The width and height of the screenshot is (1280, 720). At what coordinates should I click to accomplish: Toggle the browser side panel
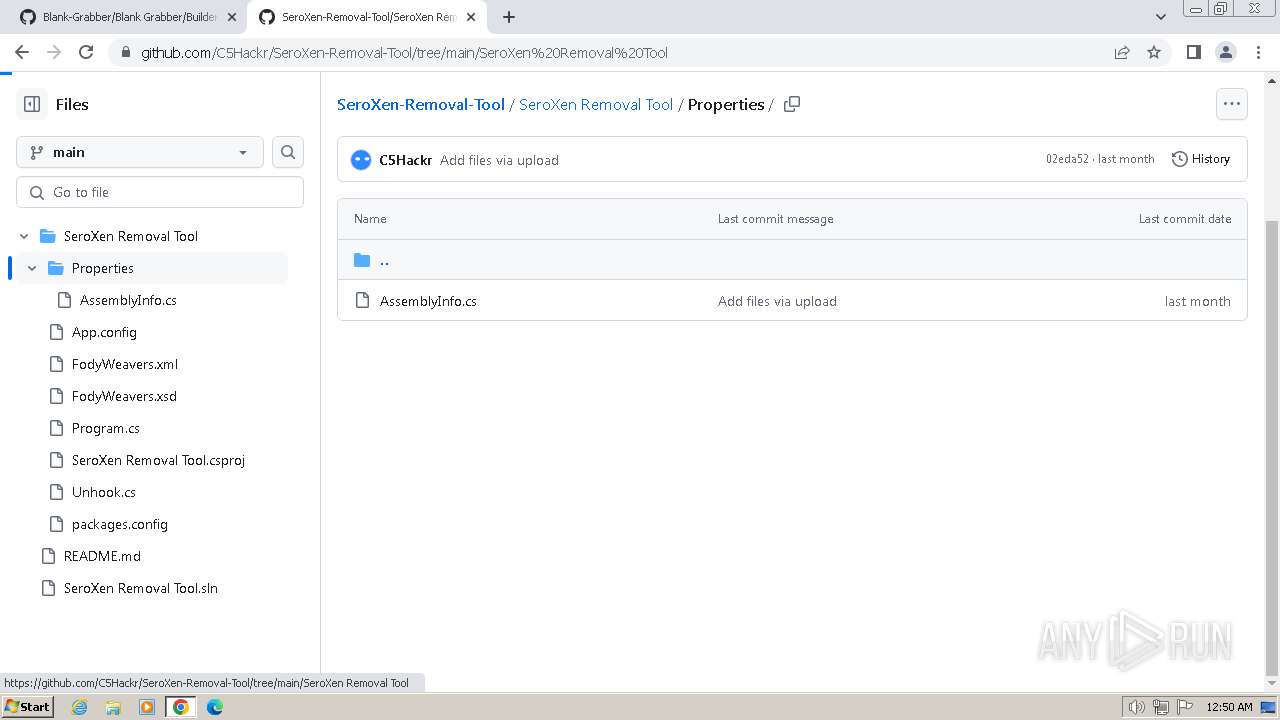1193,52
